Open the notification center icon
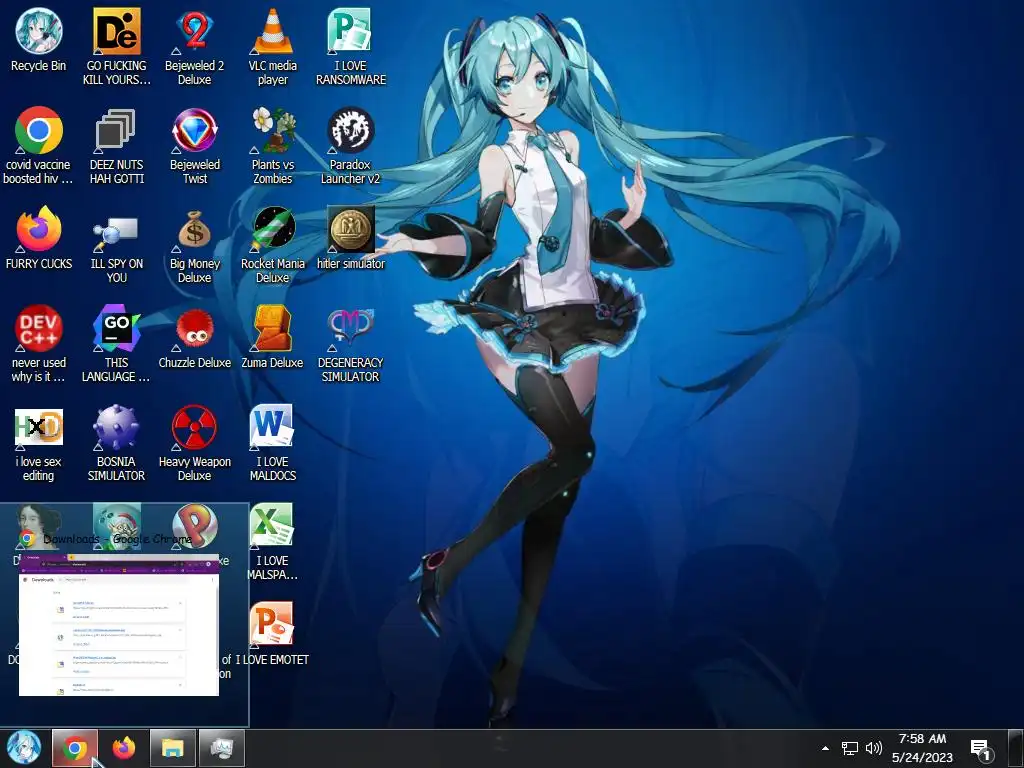The height and width of the screenshot is (768, 1024). point(980,750)
